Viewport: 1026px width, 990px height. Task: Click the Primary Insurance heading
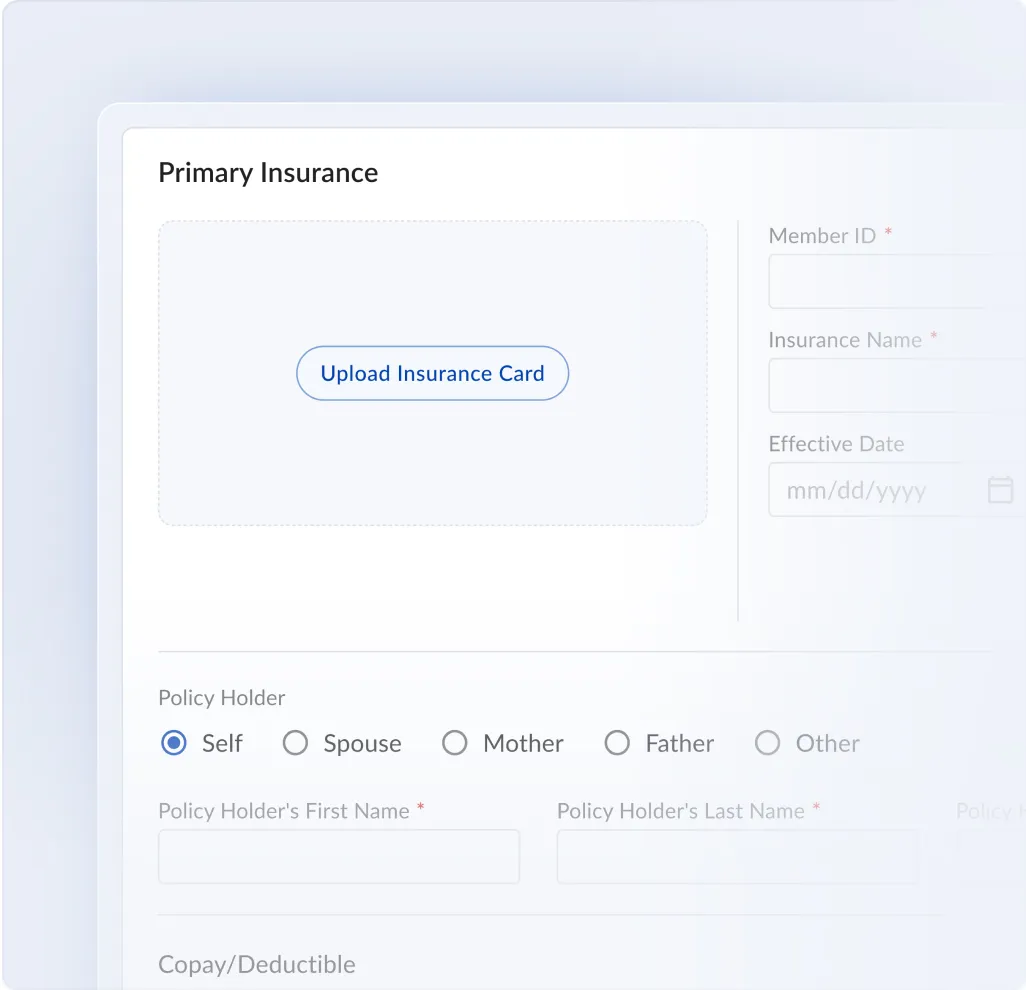point(268,173)
